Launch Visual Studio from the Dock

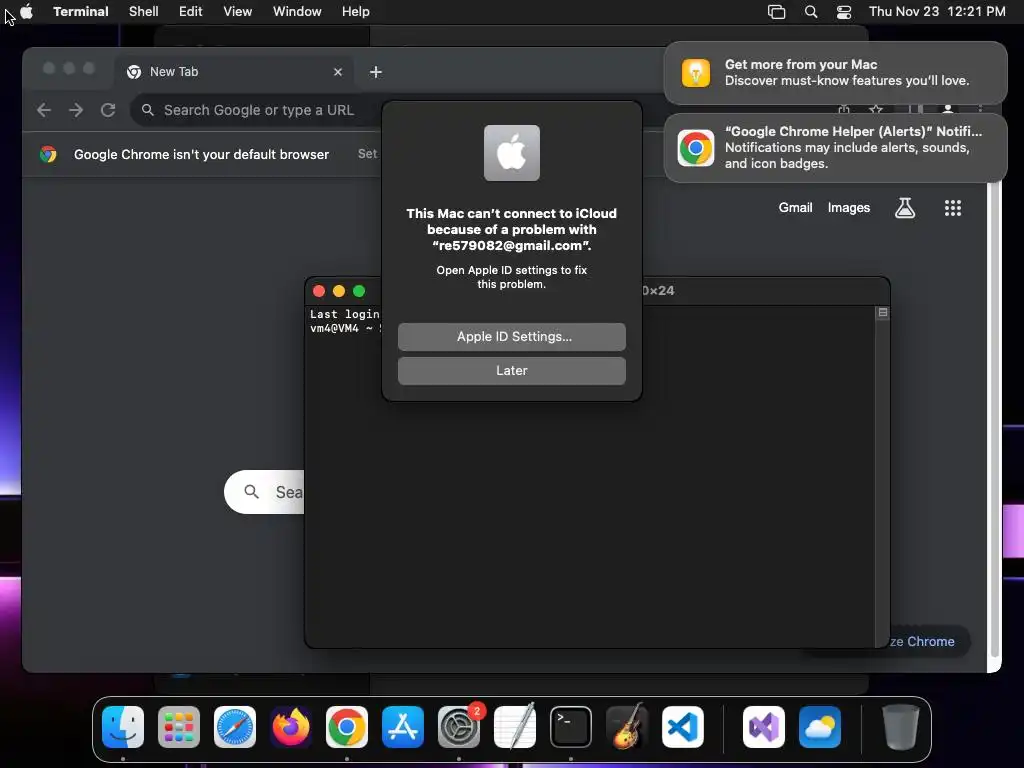point(764,727)
